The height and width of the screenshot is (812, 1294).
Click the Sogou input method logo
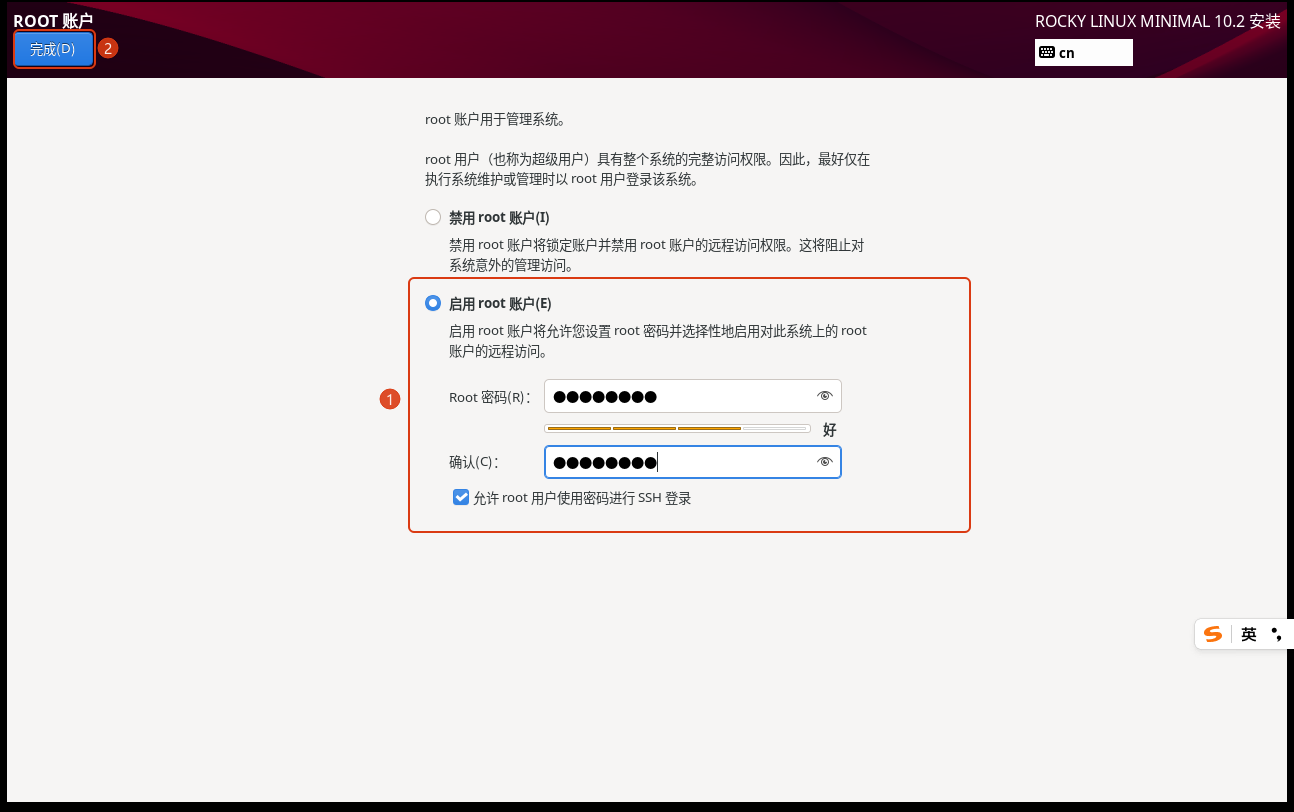pos(1213,634)
